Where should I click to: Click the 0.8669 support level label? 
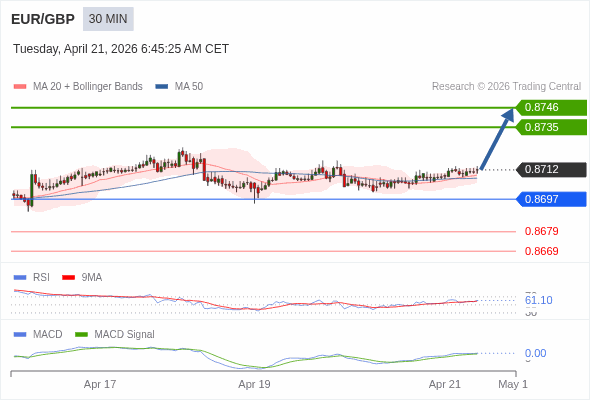pos(541,251)
